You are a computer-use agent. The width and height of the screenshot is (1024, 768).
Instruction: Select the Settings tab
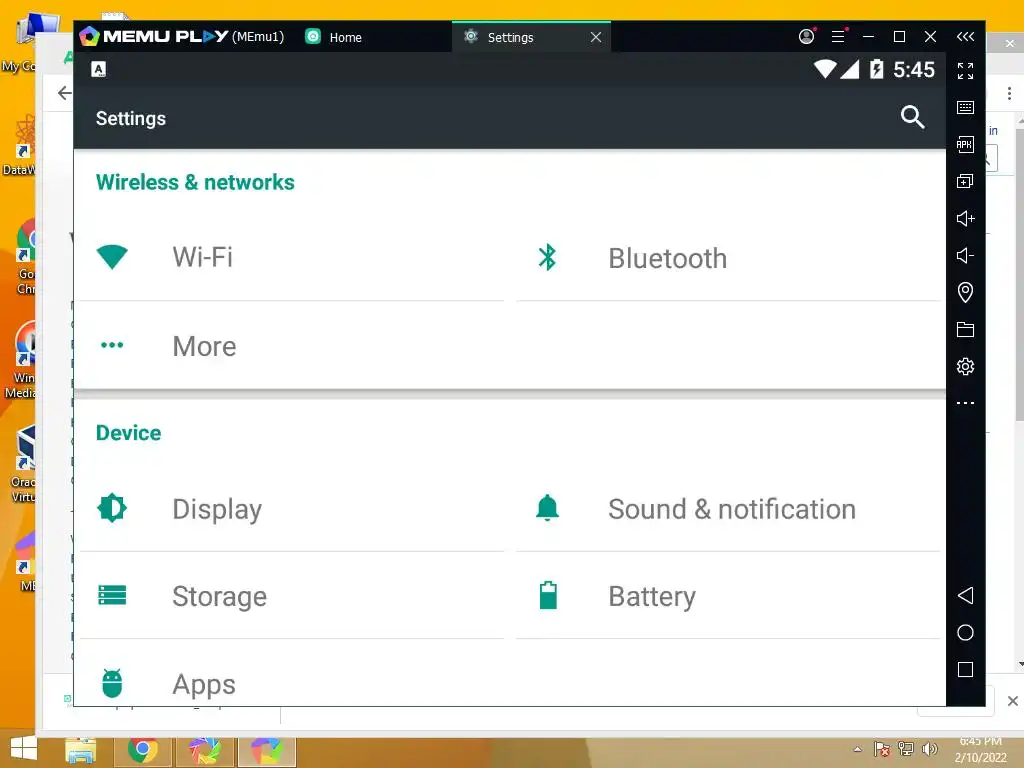coord(511,37)
